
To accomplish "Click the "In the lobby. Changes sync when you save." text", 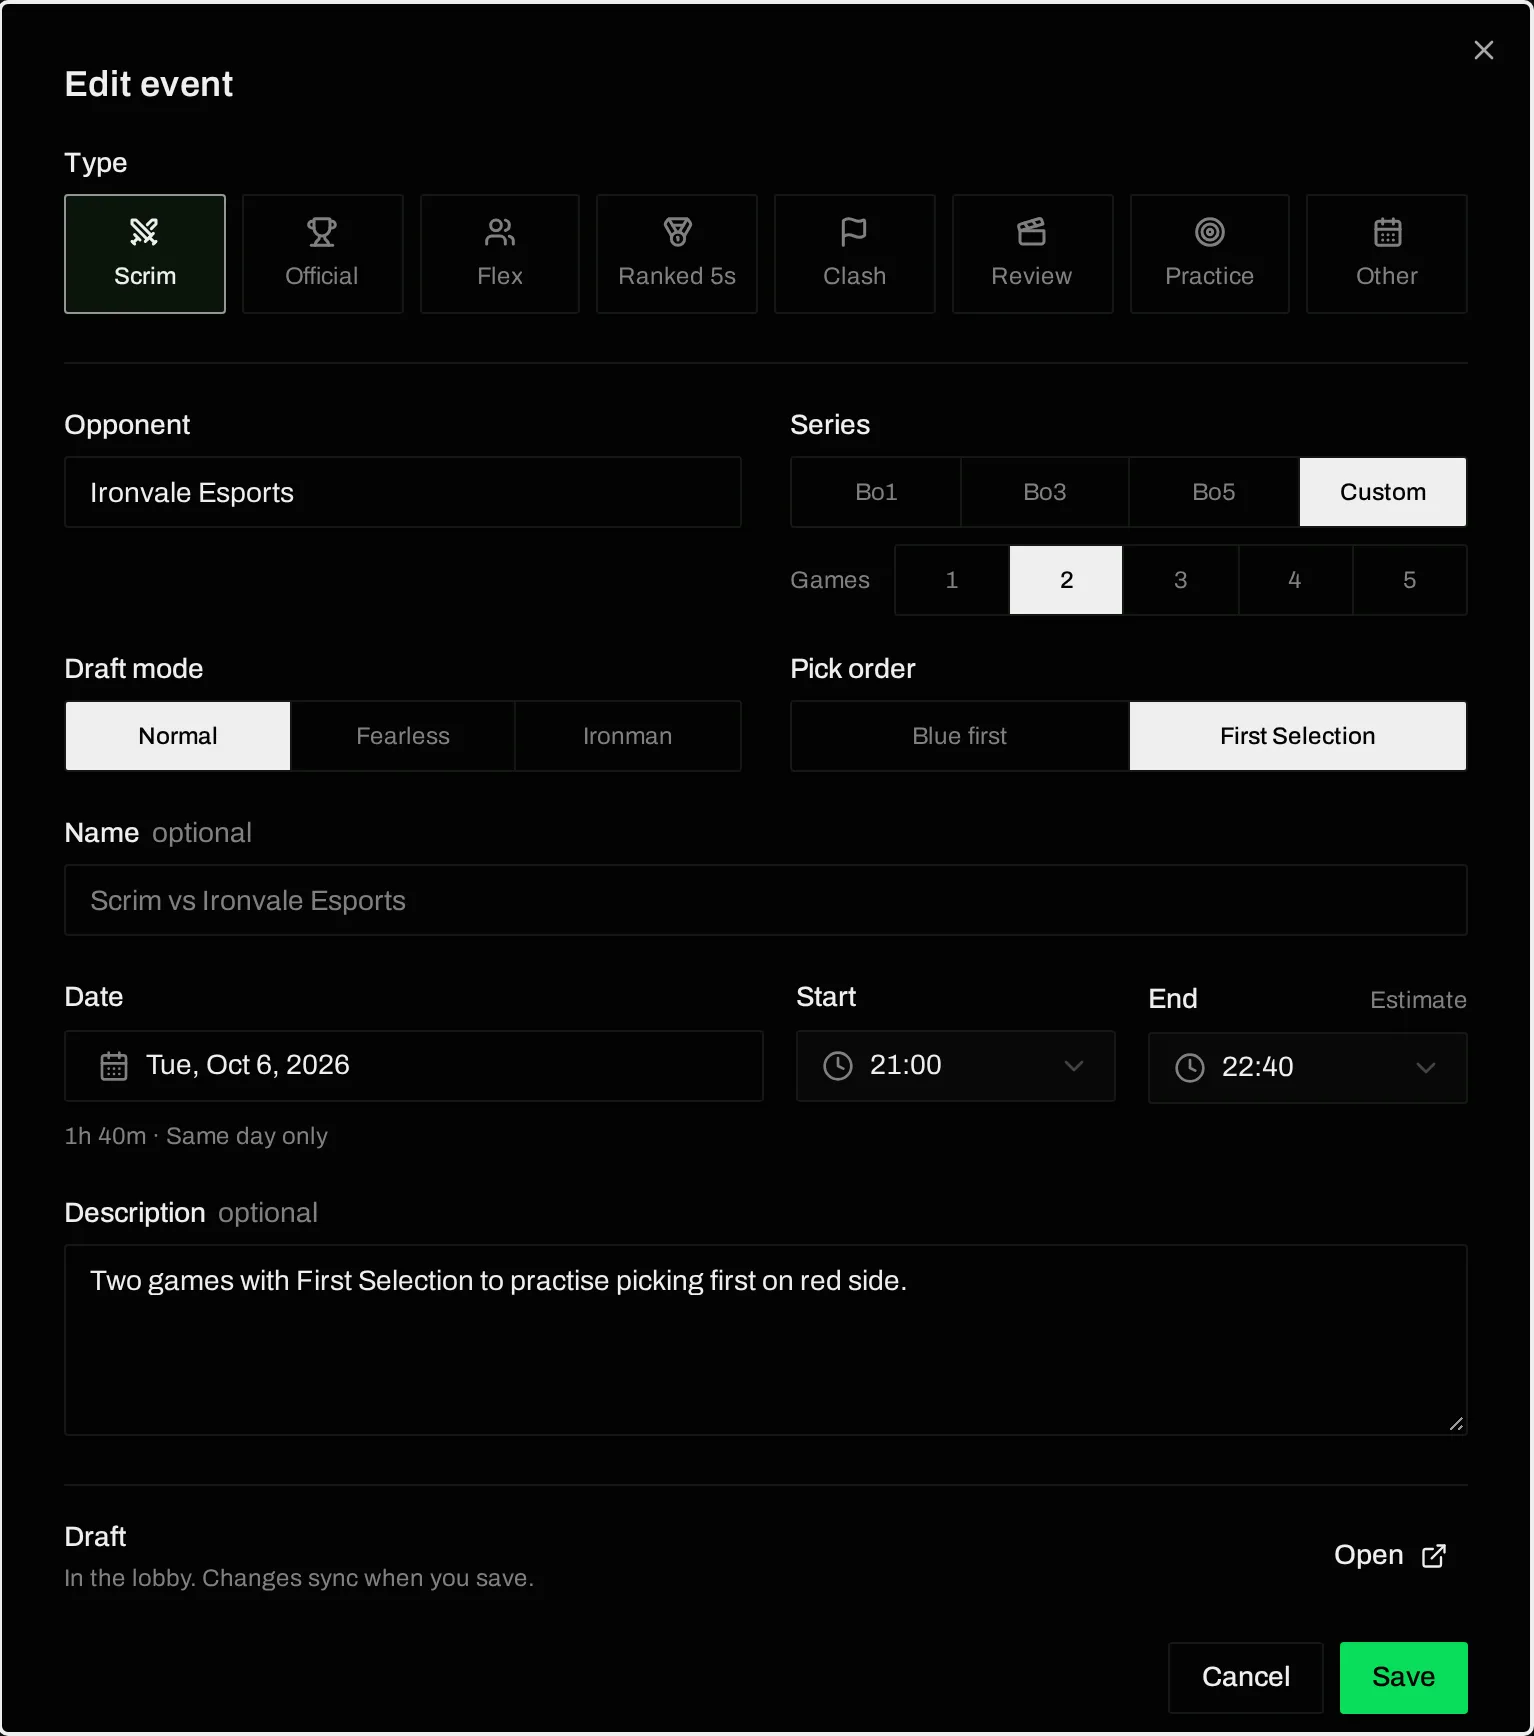I will coord(299,1578).
